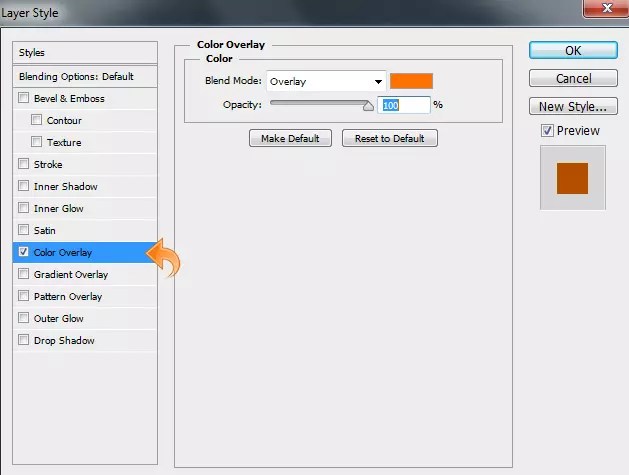Click the Opacity percentage input field

click(x=404, y=105)
